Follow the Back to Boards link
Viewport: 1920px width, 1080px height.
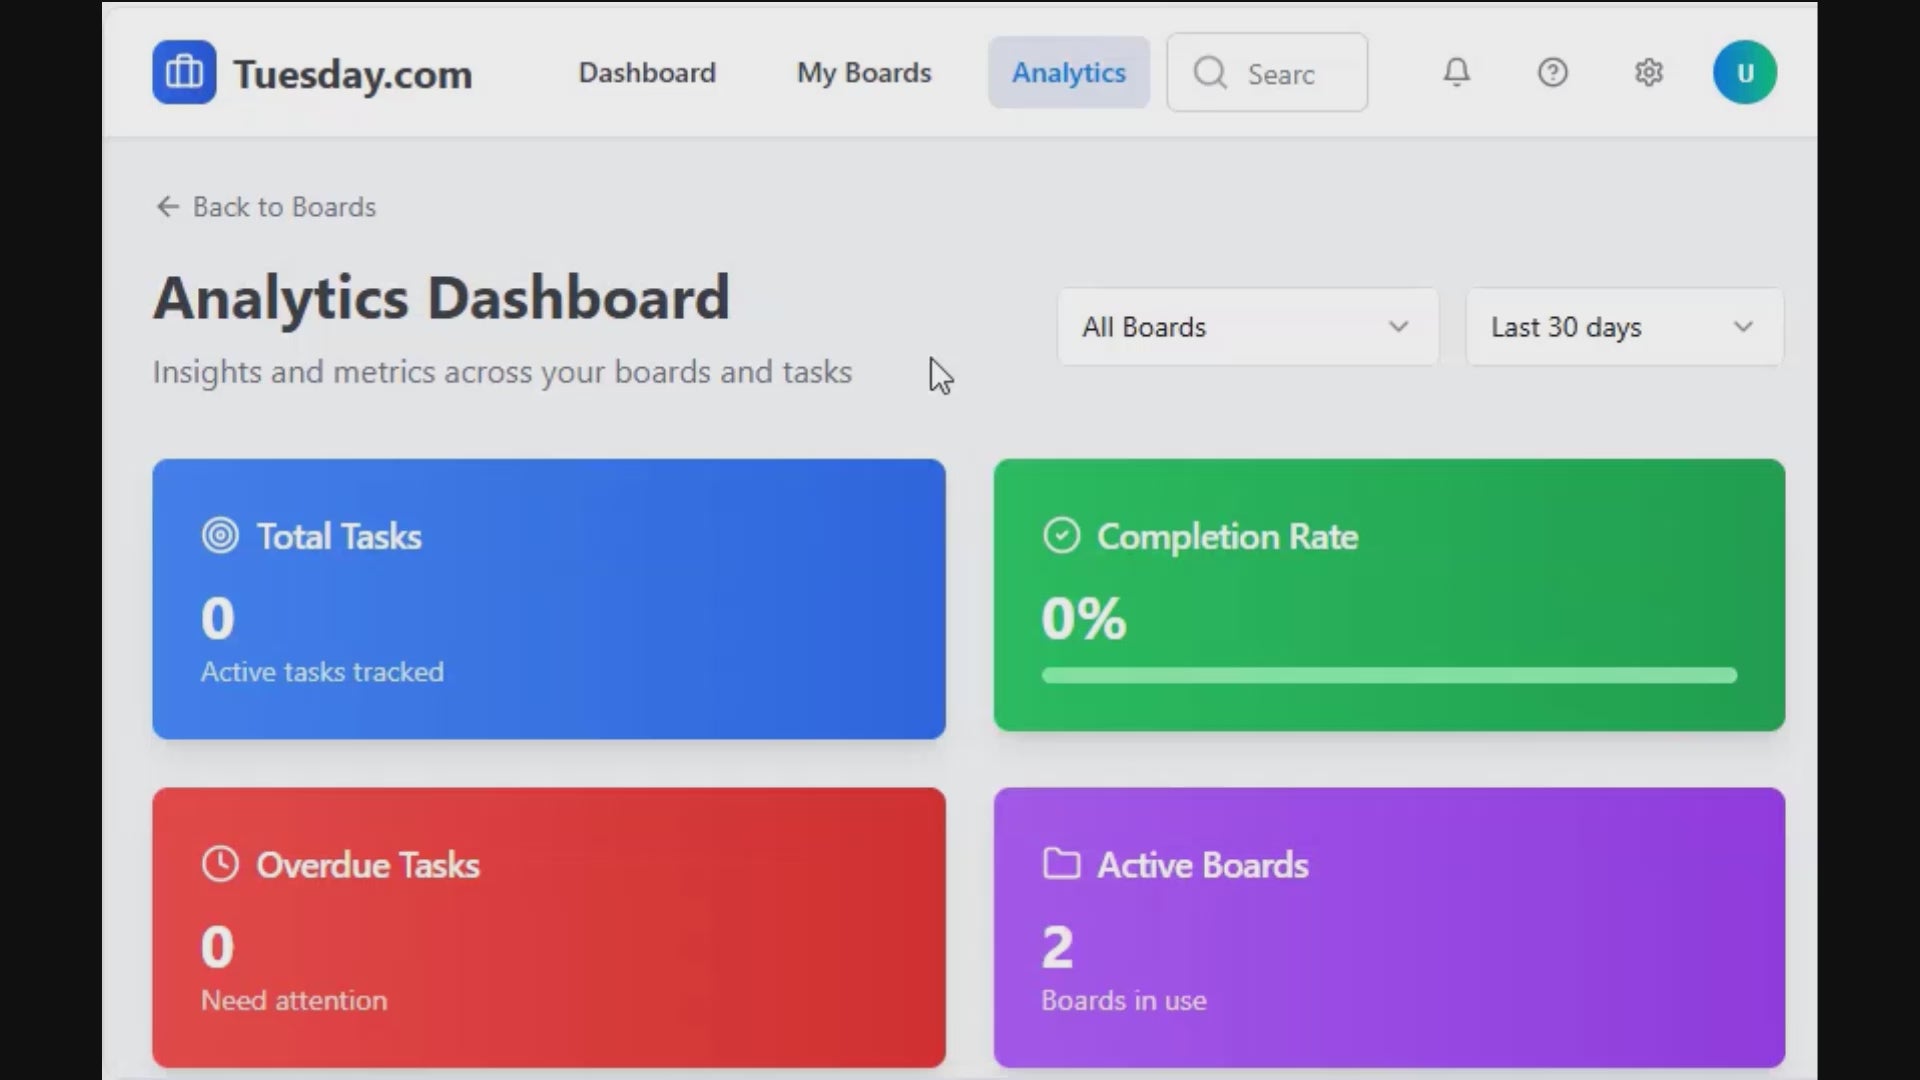284,207
